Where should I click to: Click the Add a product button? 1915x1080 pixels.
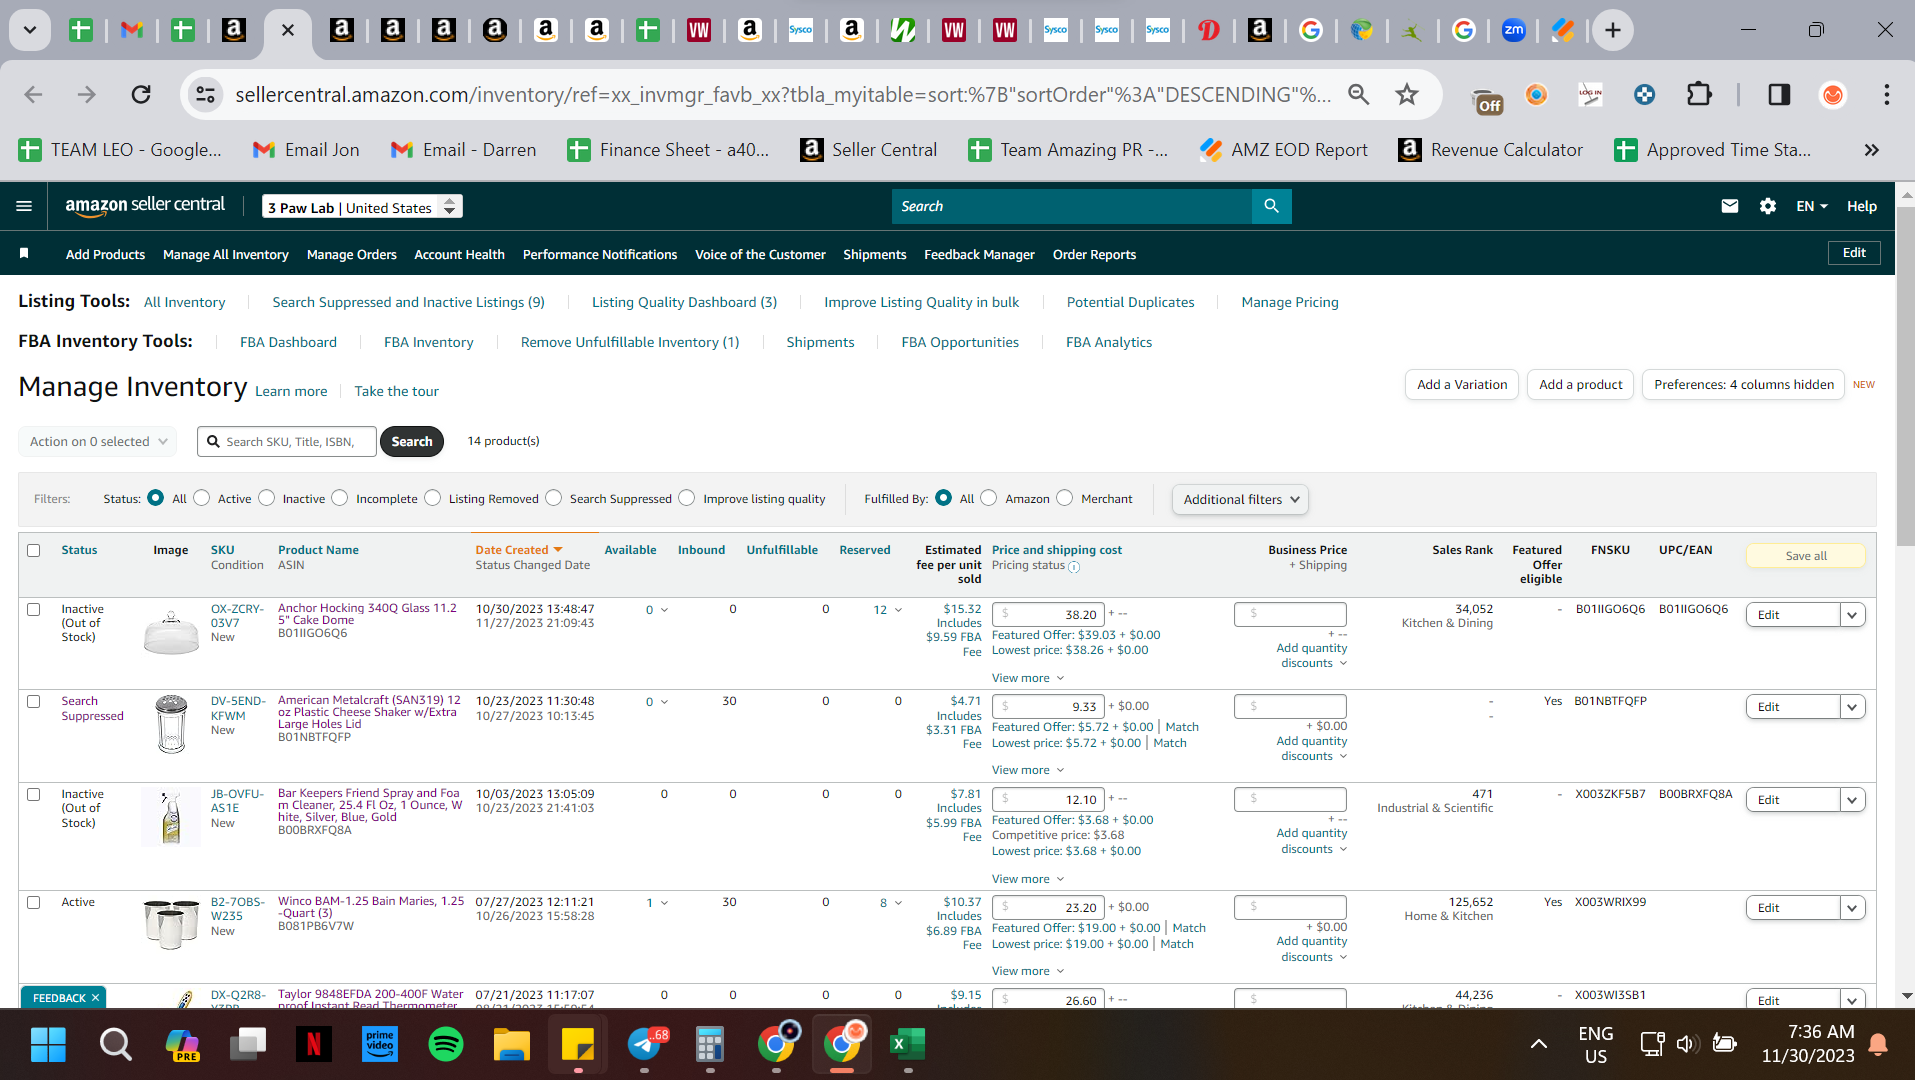[1580, 384]
